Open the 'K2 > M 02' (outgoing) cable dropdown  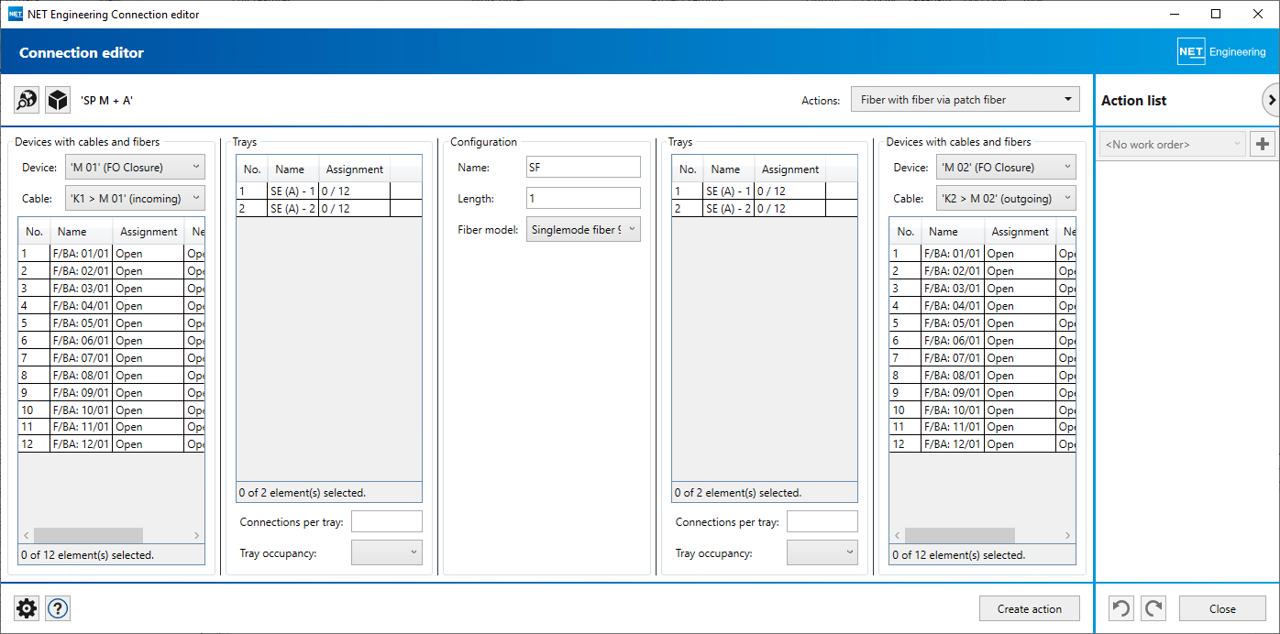pos(1006,198)
